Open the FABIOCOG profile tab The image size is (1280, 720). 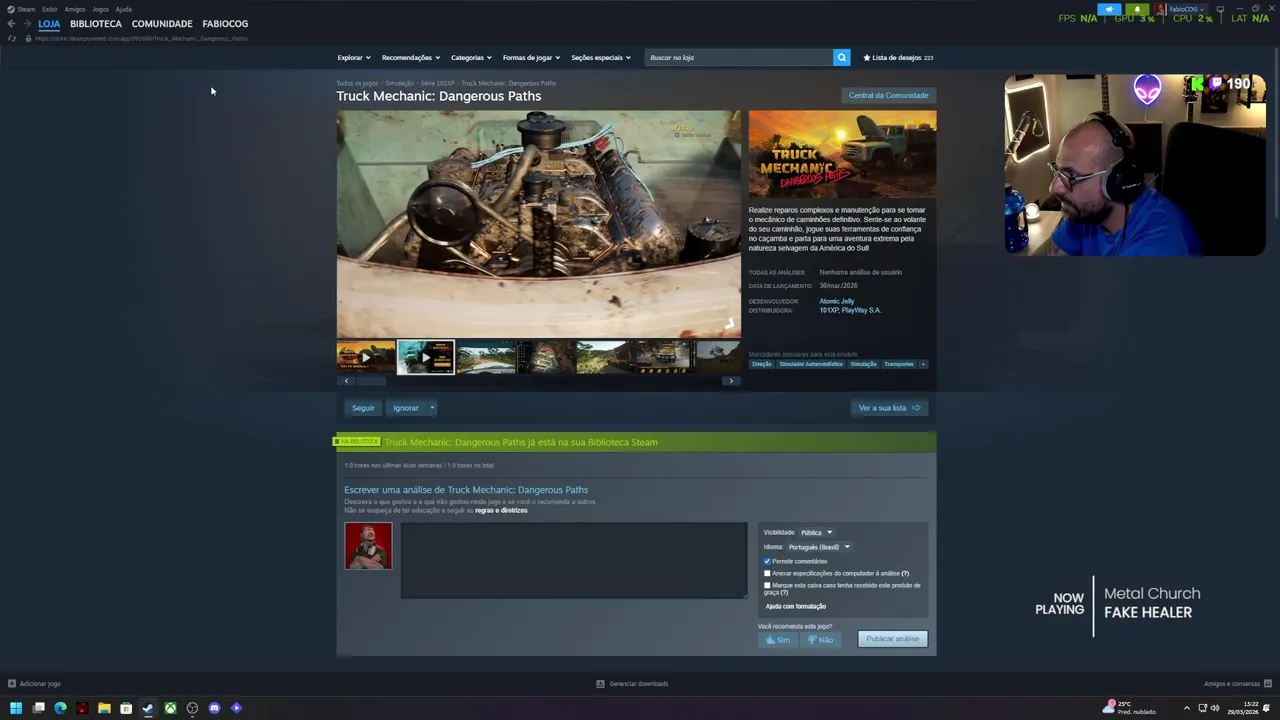pos(225,24)
